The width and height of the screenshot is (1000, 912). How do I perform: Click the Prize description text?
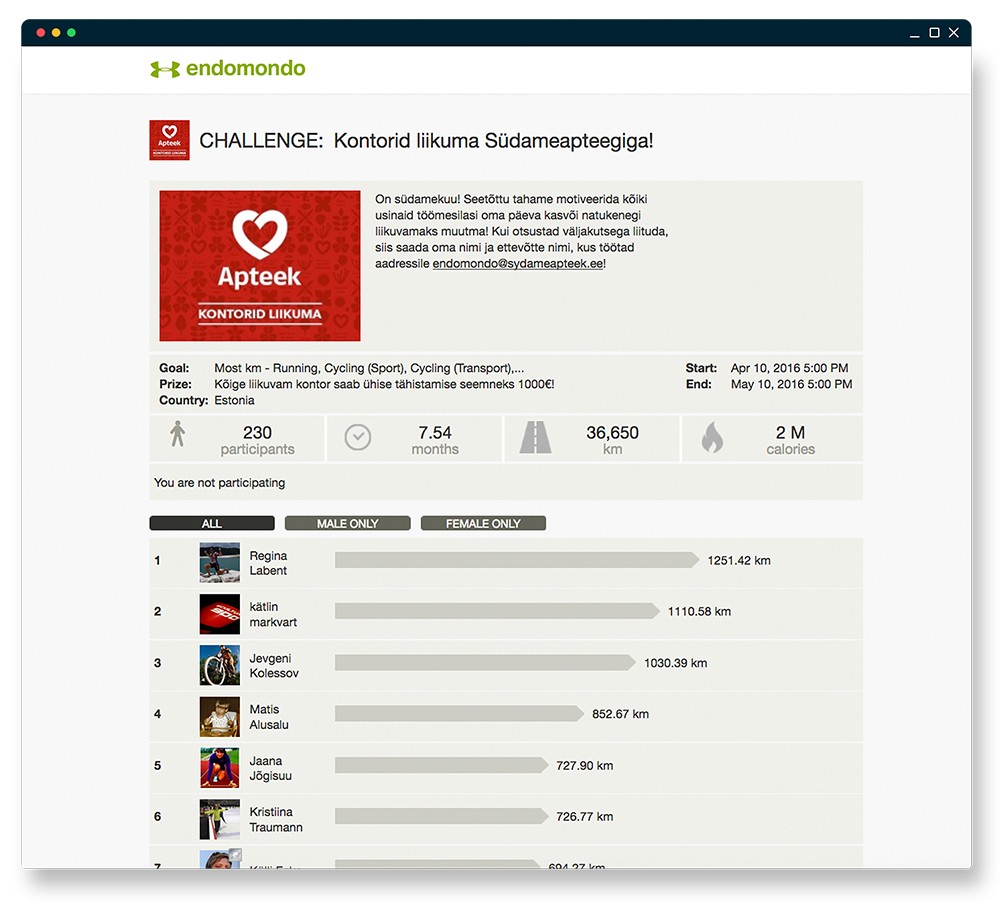[x=384, y=384]
